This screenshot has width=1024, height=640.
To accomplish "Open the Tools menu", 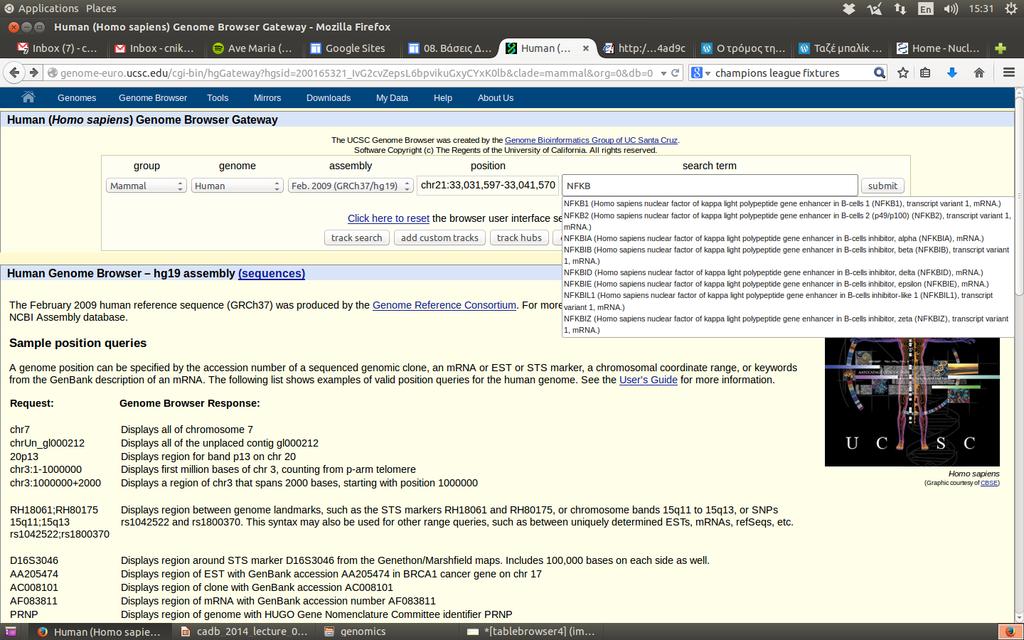I will [217, 98].
